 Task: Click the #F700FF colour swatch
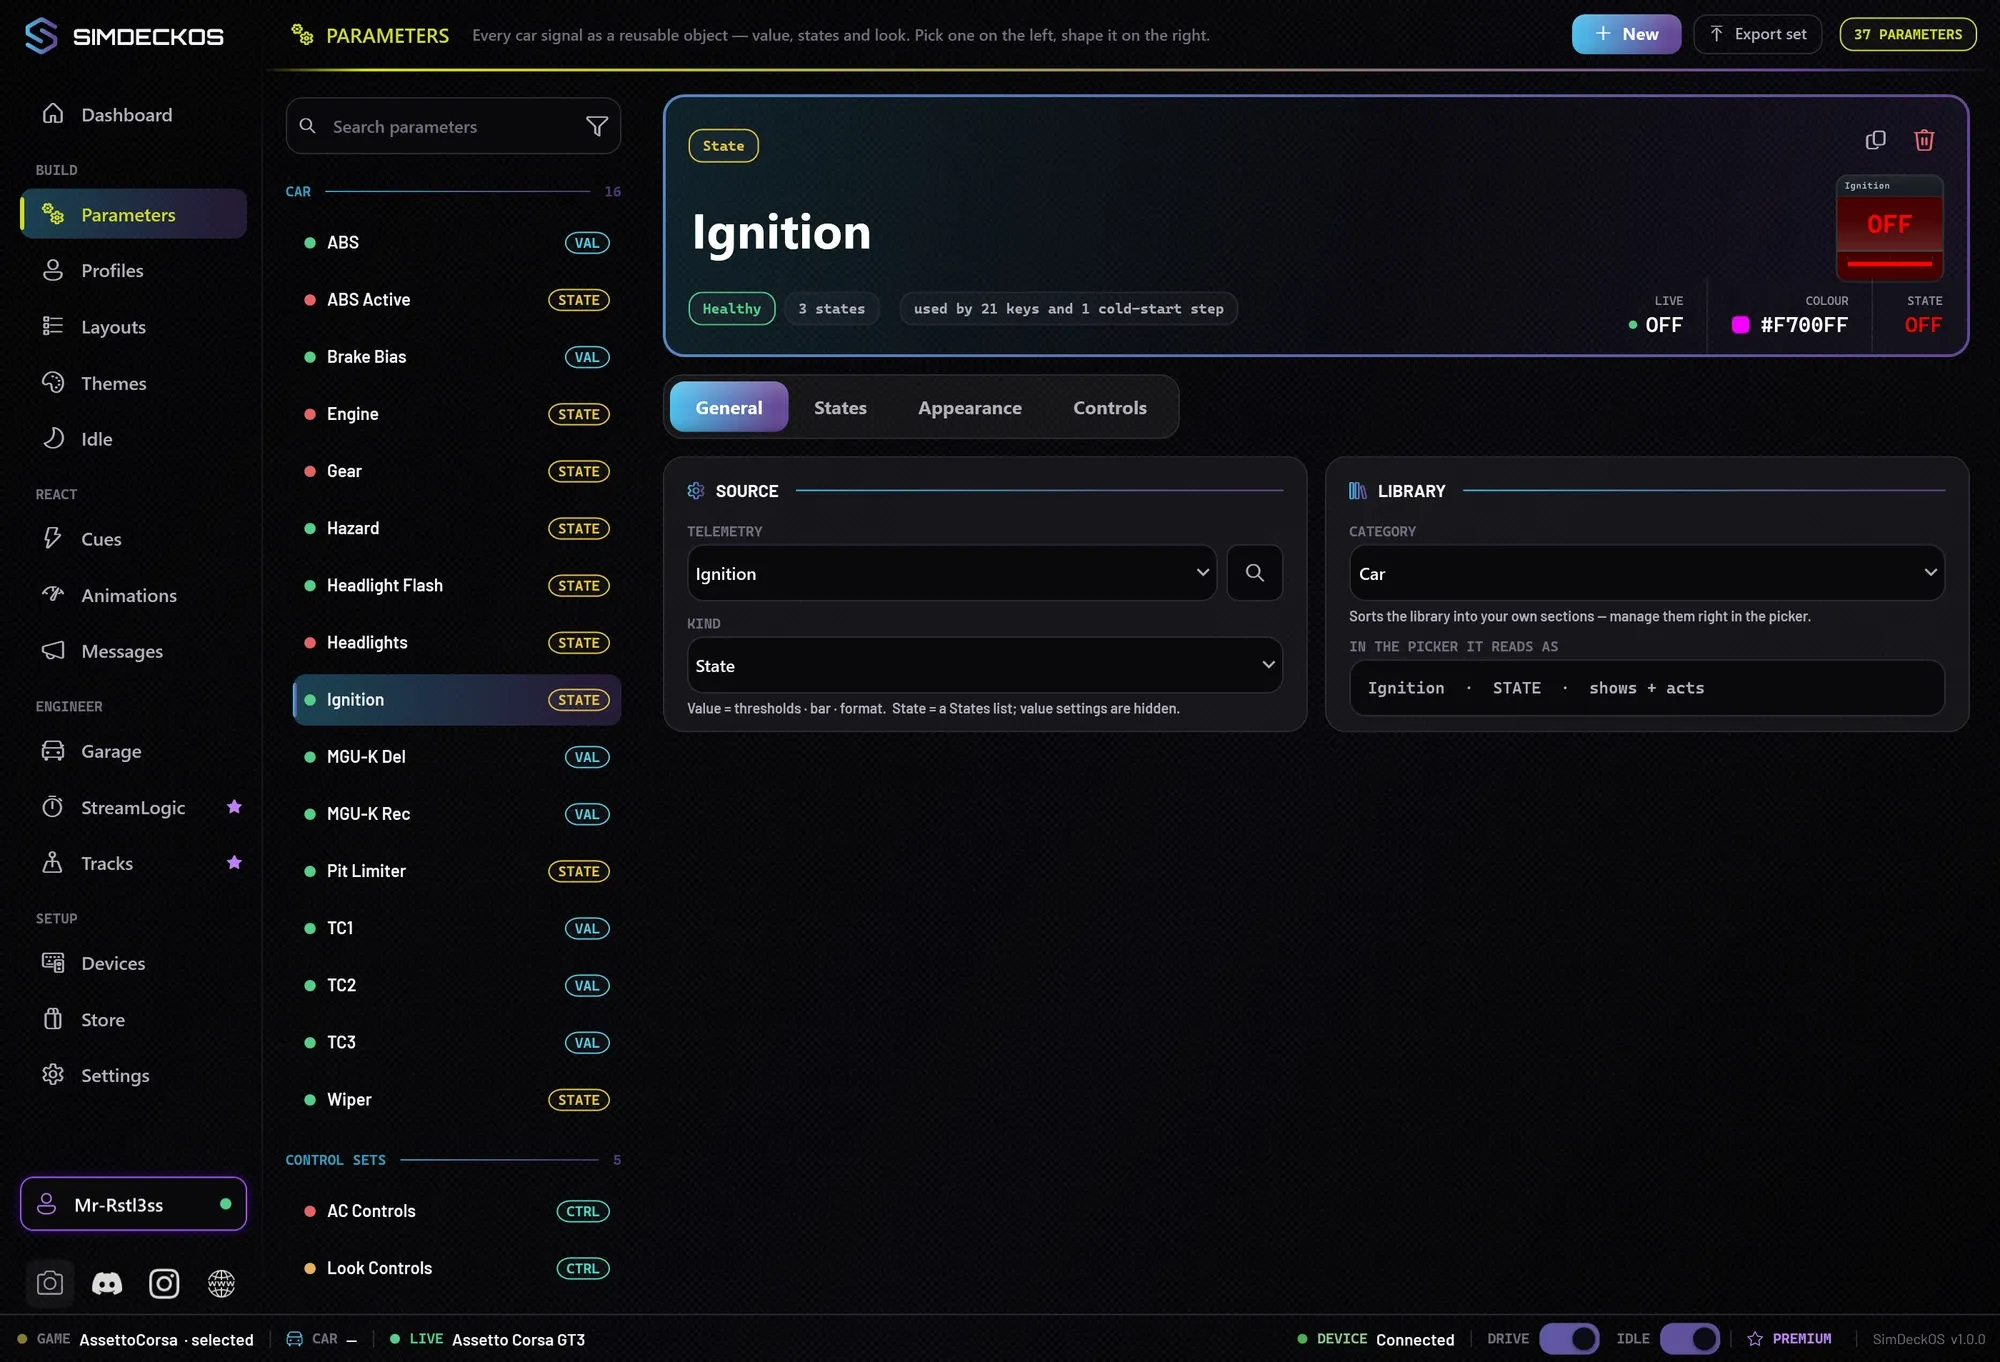click(1740, 325)
